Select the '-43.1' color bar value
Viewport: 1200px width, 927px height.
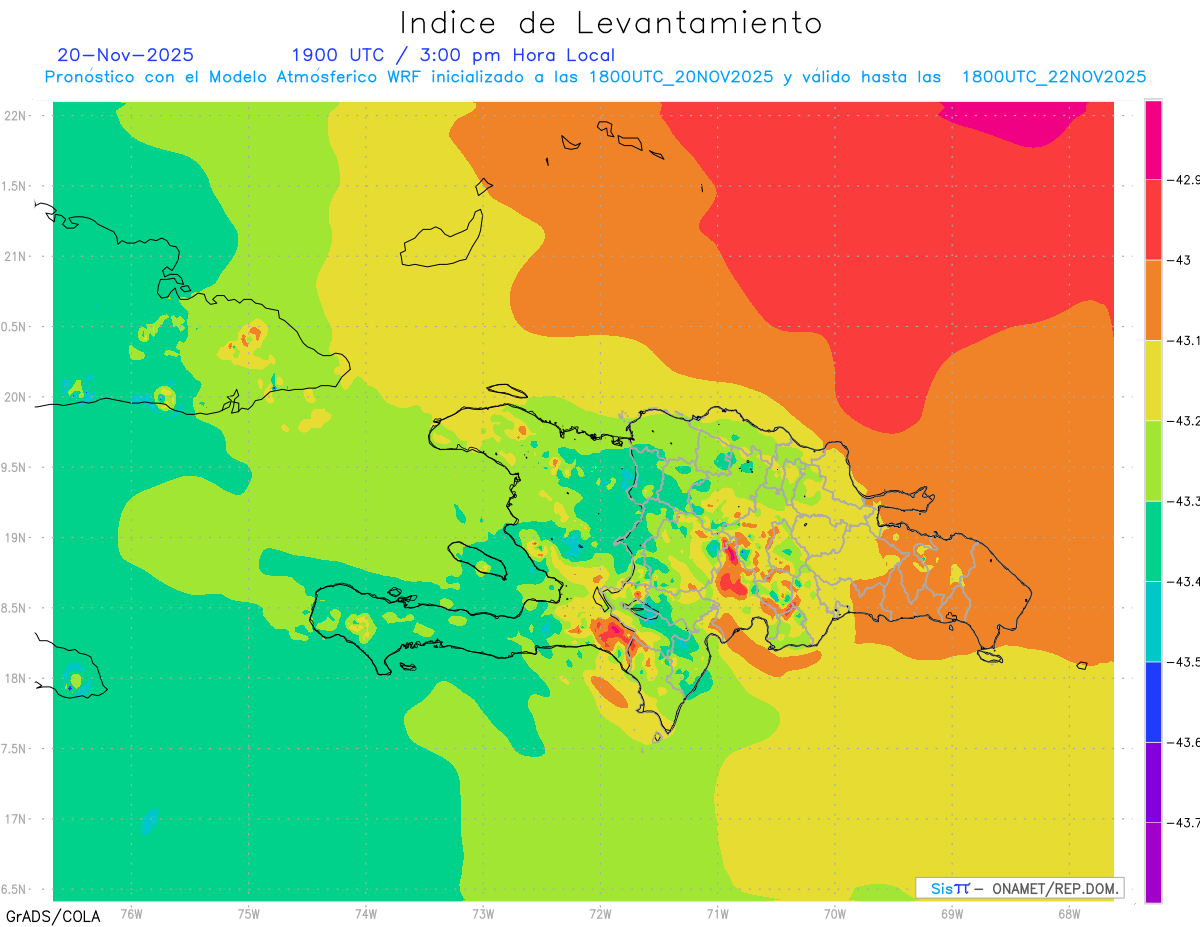point(1184,341)
